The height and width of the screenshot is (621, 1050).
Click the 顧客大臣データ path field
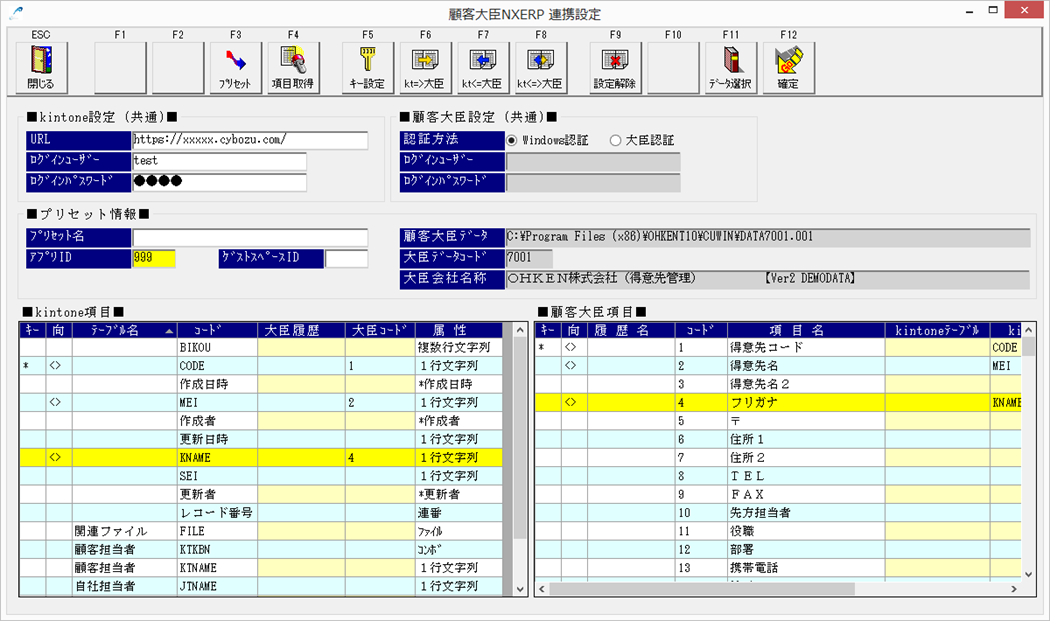(x=768, y=237)
